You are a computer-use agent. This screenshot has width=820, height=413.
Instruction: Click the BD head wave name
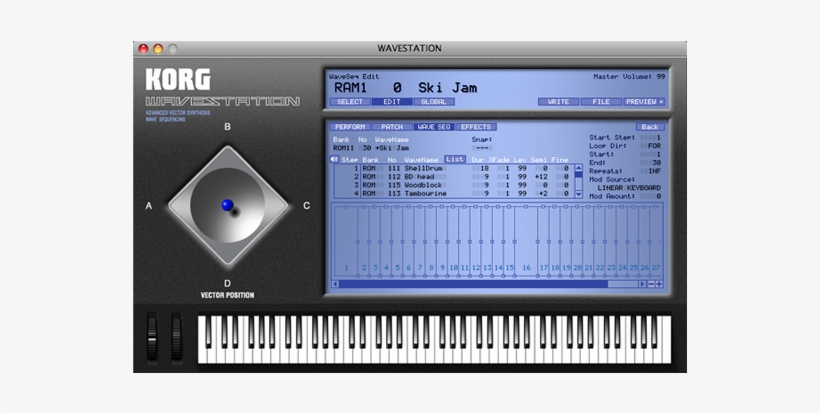[419, 177]
